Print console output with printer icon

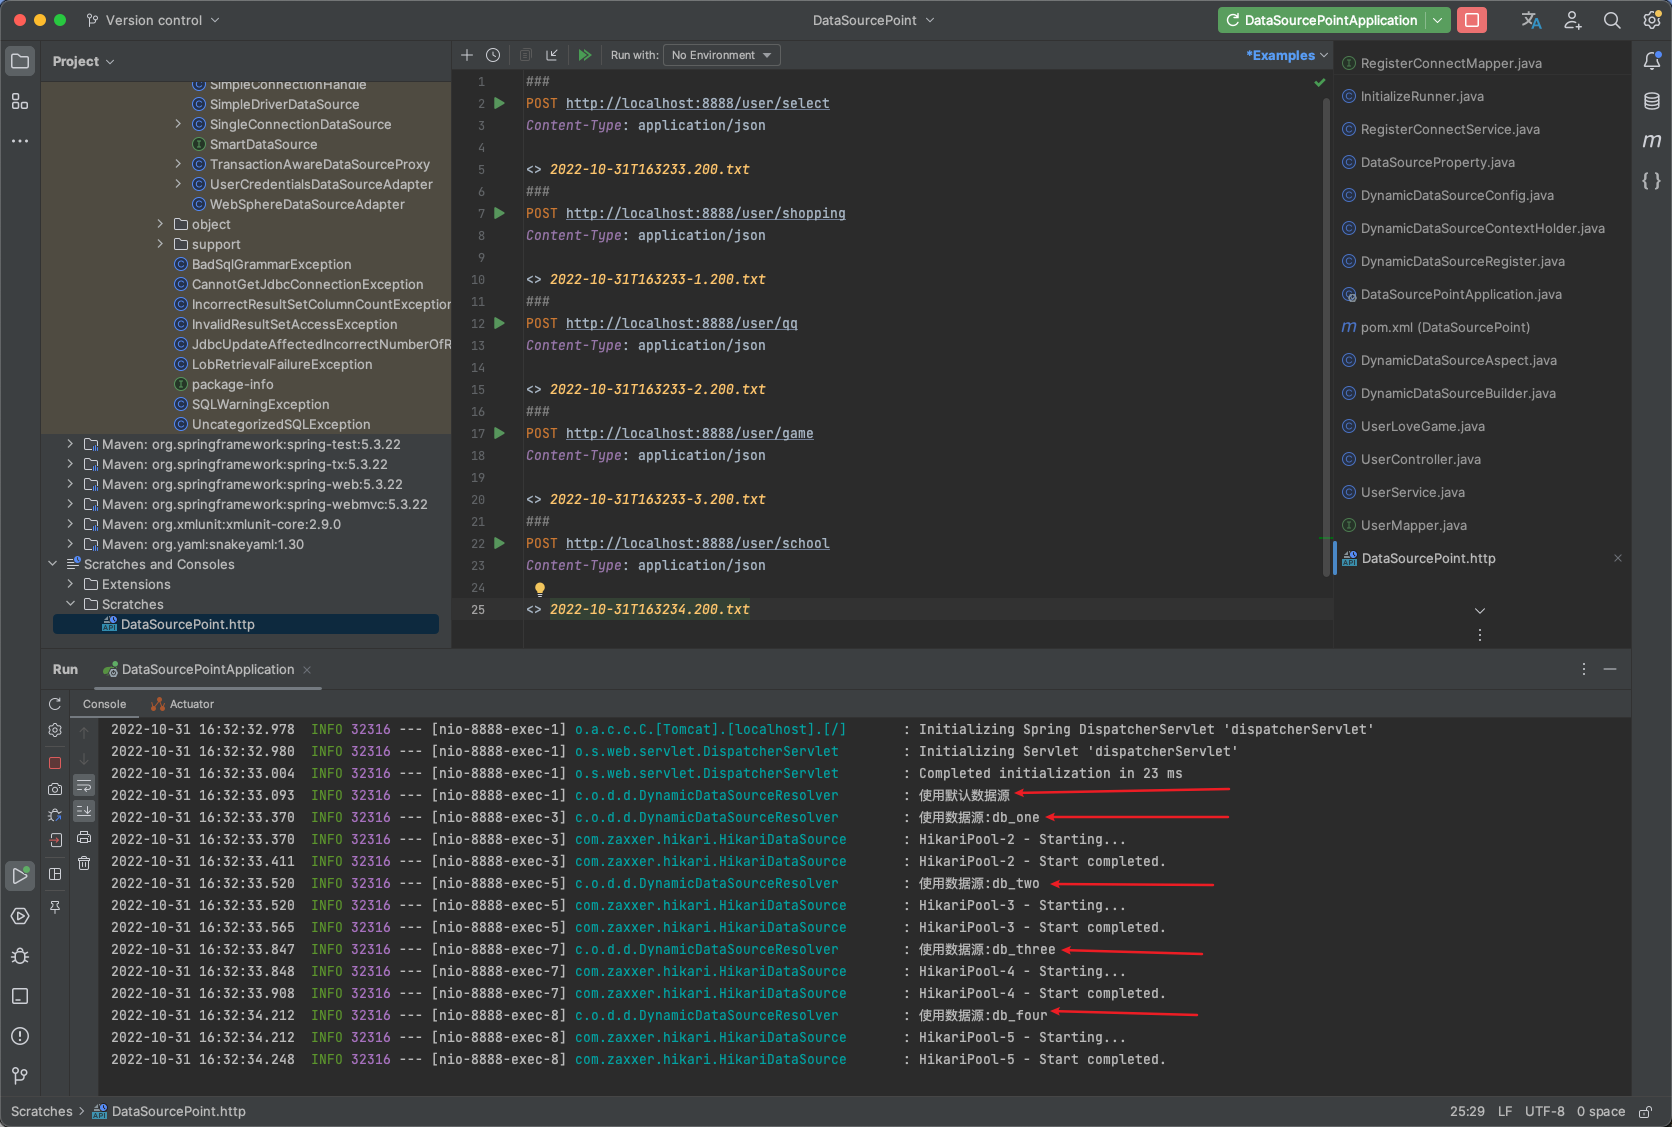coord(84,837)
